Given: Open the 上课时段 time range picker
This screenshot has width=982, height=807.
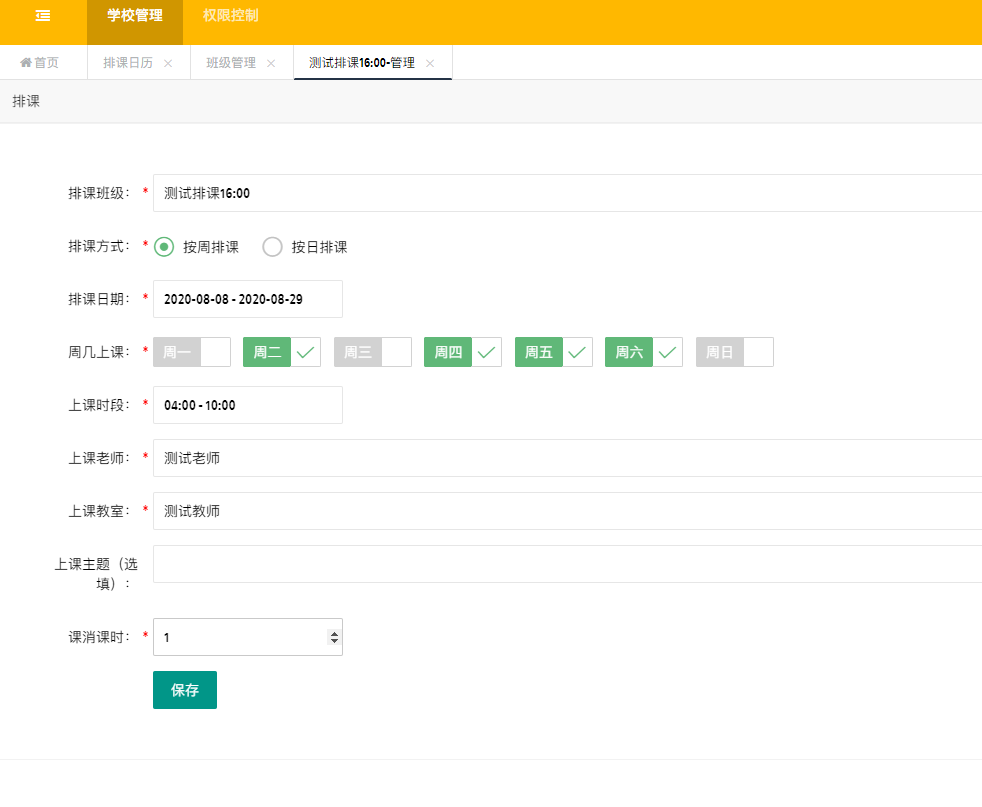Looking at the screenshot, I should point(248,405).
